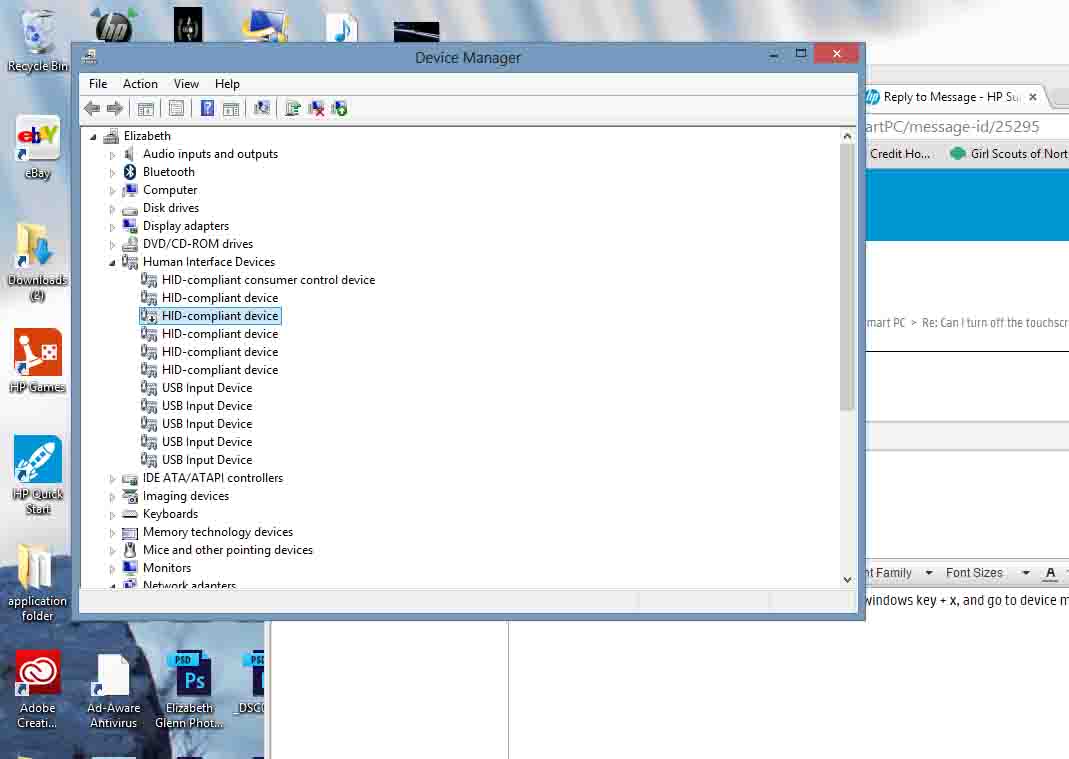Screen dimensions: 1069x759
Task: Open the View menu
Action: [x=186, y=84]
